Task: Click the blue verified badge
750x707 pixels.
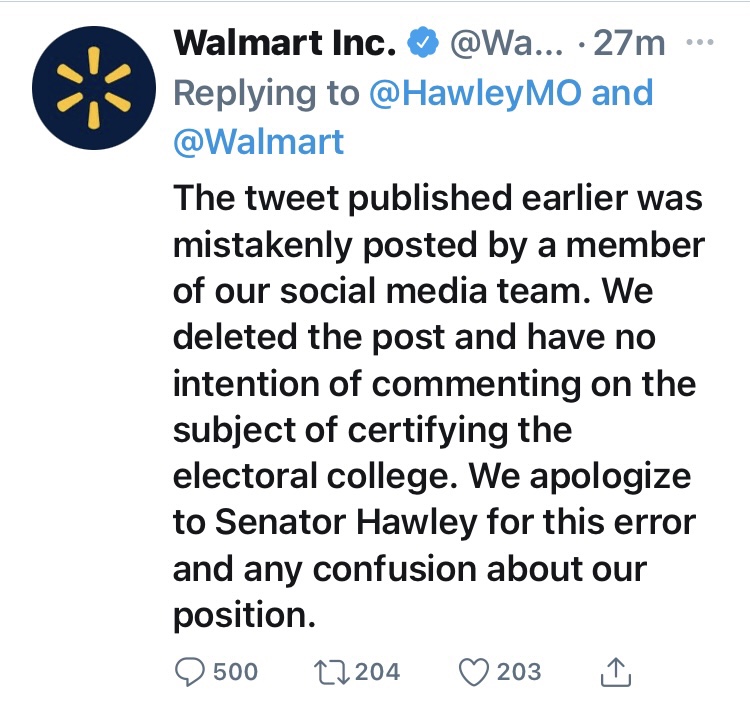Action: (x=424, y=43)
